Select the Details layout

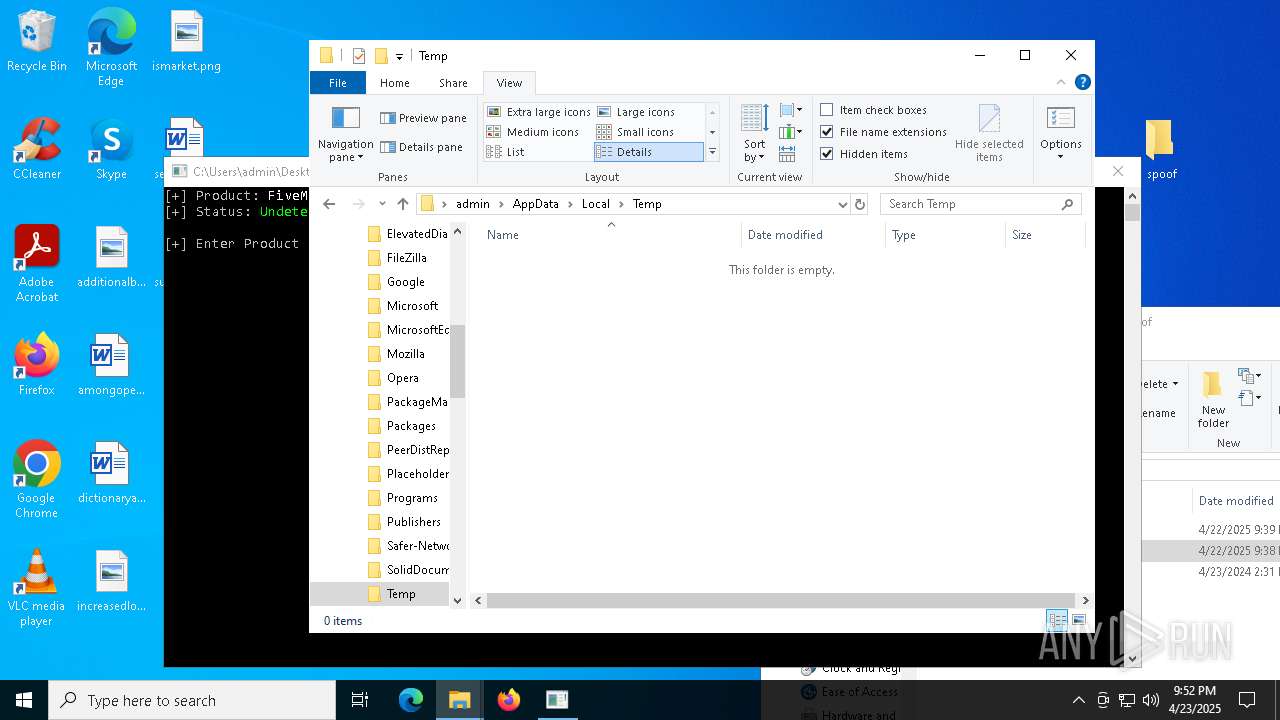click(x=649, y=152)
